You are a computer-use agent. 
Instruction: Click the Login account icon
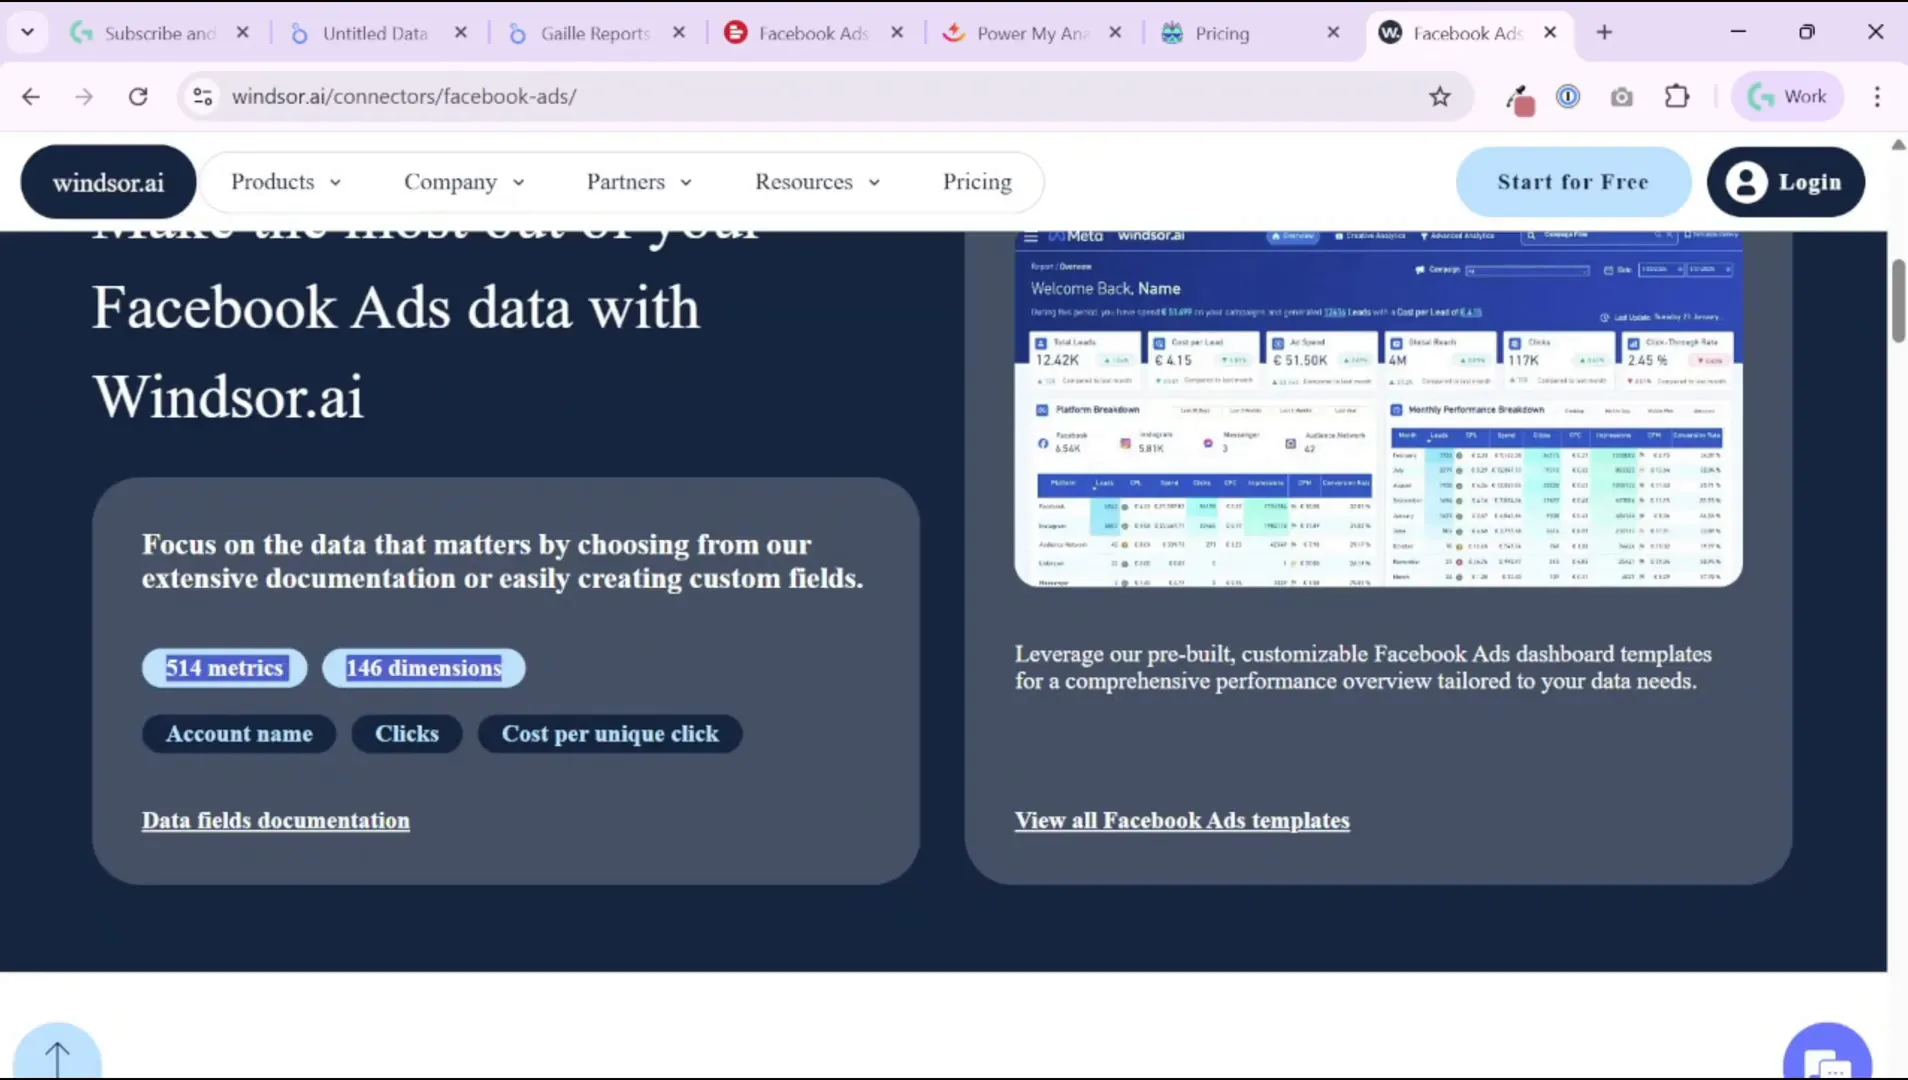tap(1746, 181)
